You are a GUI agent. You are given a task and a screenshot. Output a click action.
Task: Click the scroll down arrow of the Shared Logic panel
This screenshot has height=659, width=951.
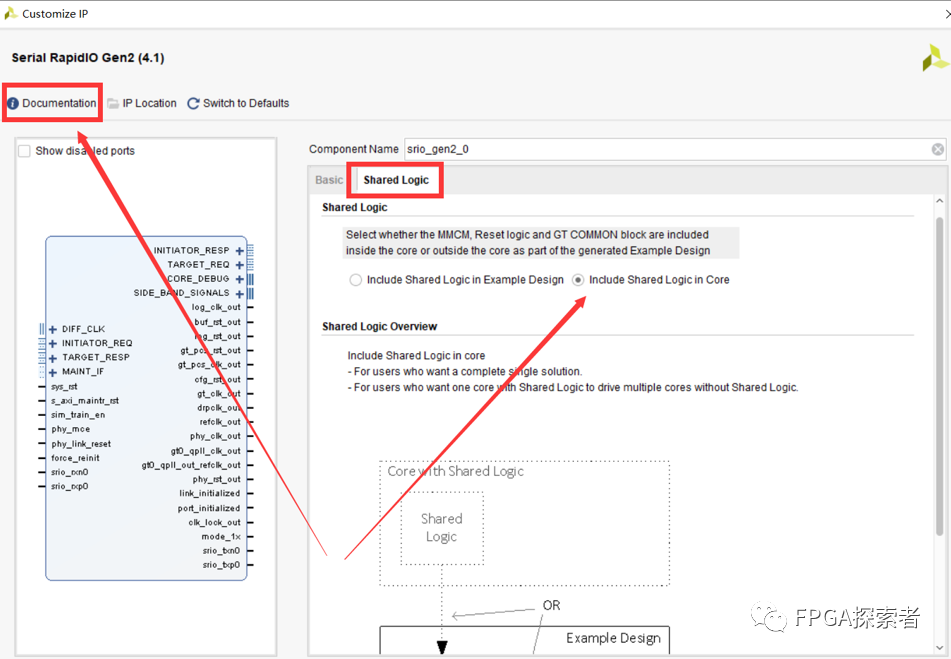(939, 648)
